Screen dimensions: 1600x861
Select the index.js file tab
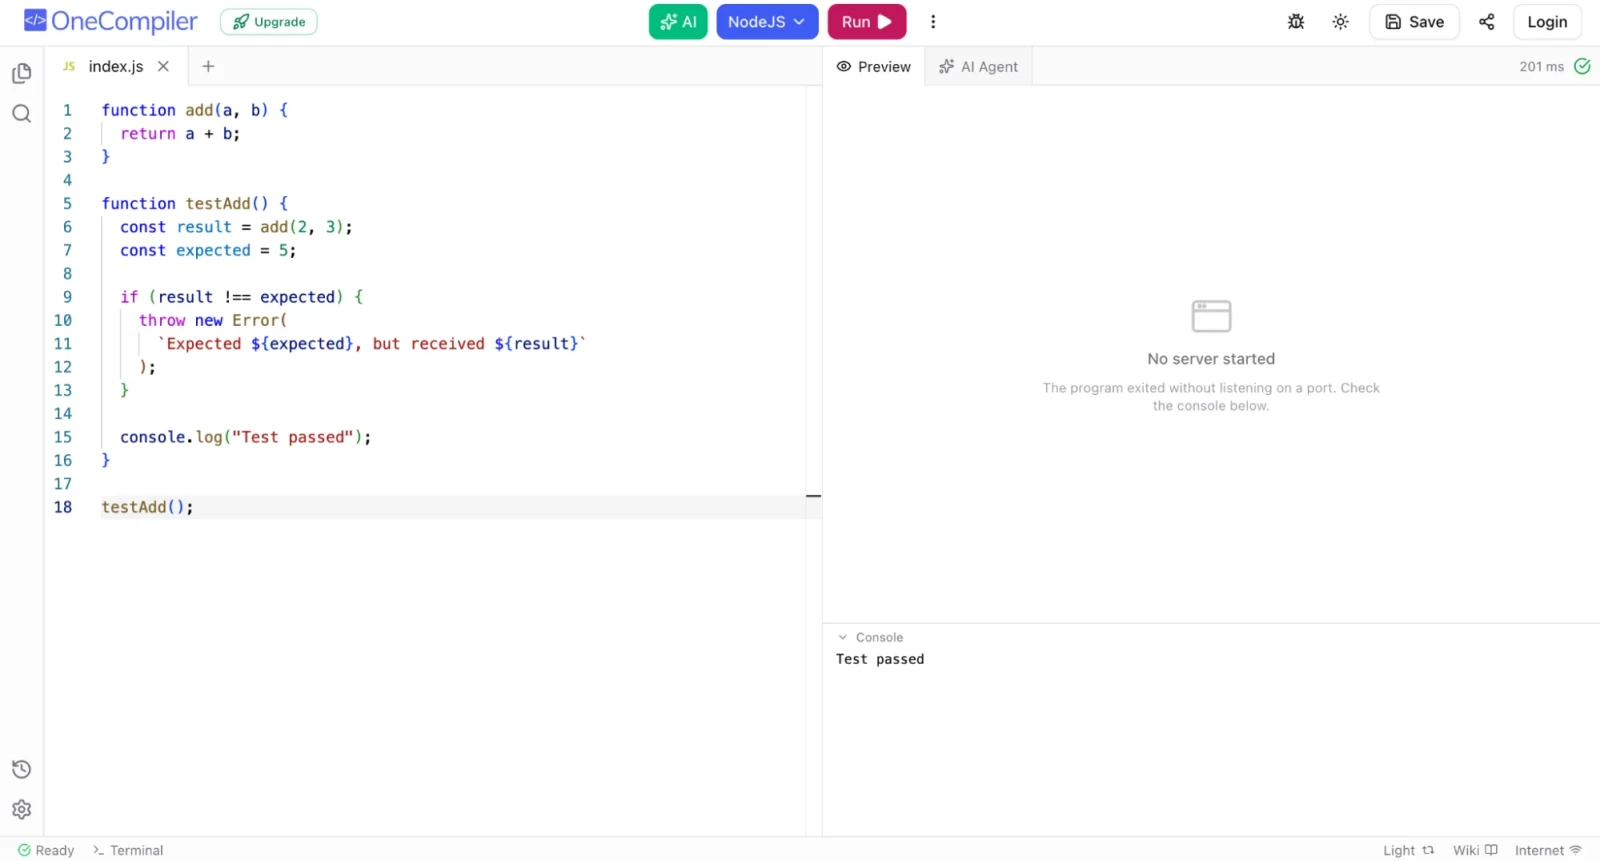pyautogui.click(x=115, y=66)
